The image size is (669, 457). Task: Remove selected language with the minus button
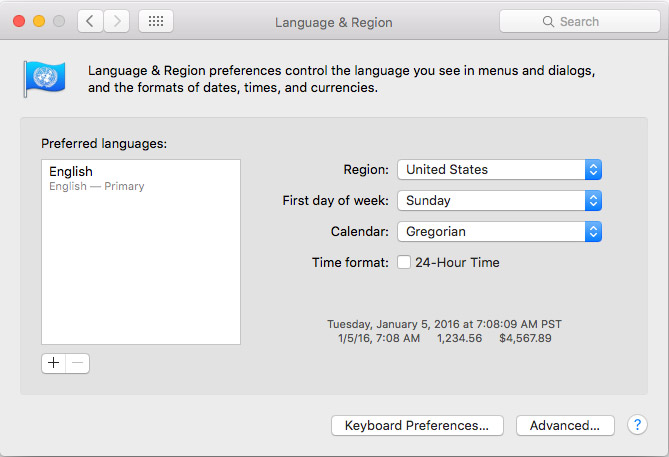click(x=78, y=363)
